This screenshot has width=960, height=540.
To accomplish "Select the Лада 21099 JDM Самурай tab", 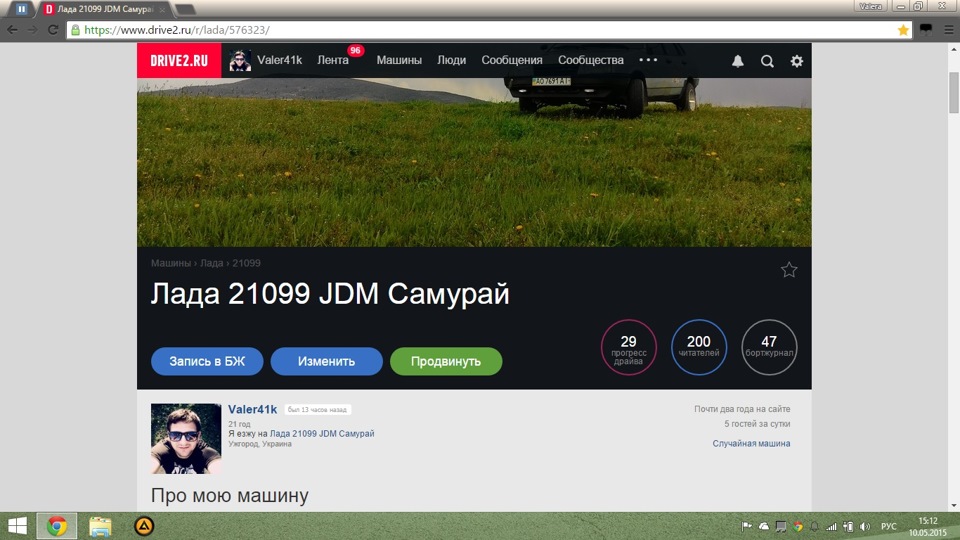I will point(104,9).
